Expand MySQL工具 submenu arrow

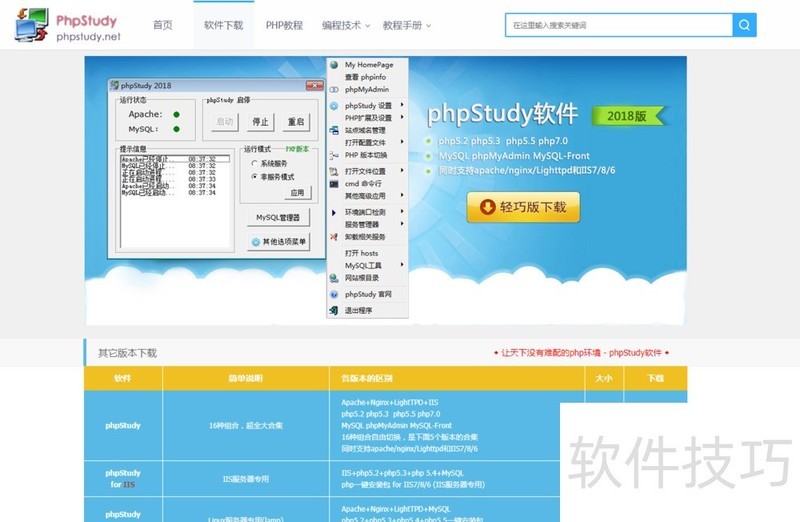[402, 264]
